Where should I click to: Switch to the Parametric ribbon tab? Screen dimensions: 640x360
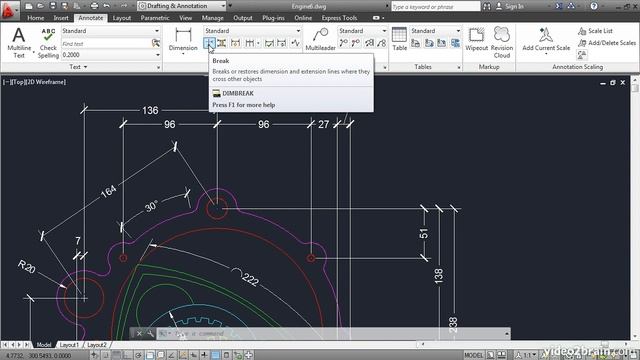coord(155,18)
